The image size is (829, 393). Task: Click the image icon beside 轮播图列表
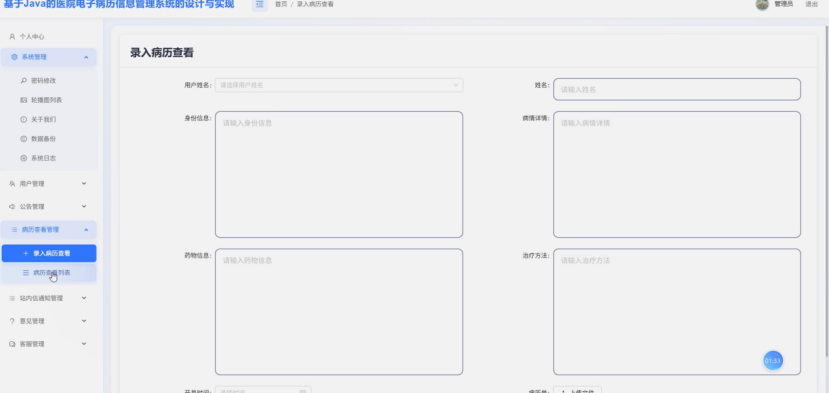[x=23, y=100]
